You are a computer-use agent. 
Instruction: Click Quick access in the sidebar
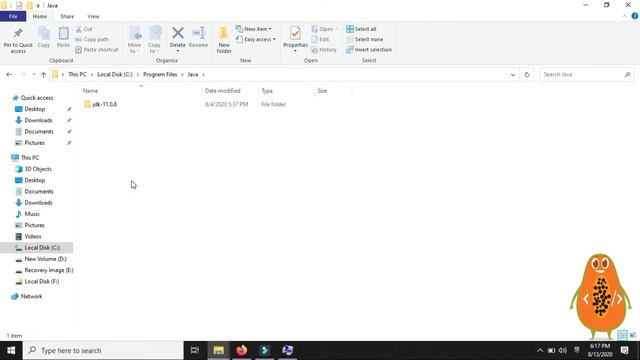(33, 98)
